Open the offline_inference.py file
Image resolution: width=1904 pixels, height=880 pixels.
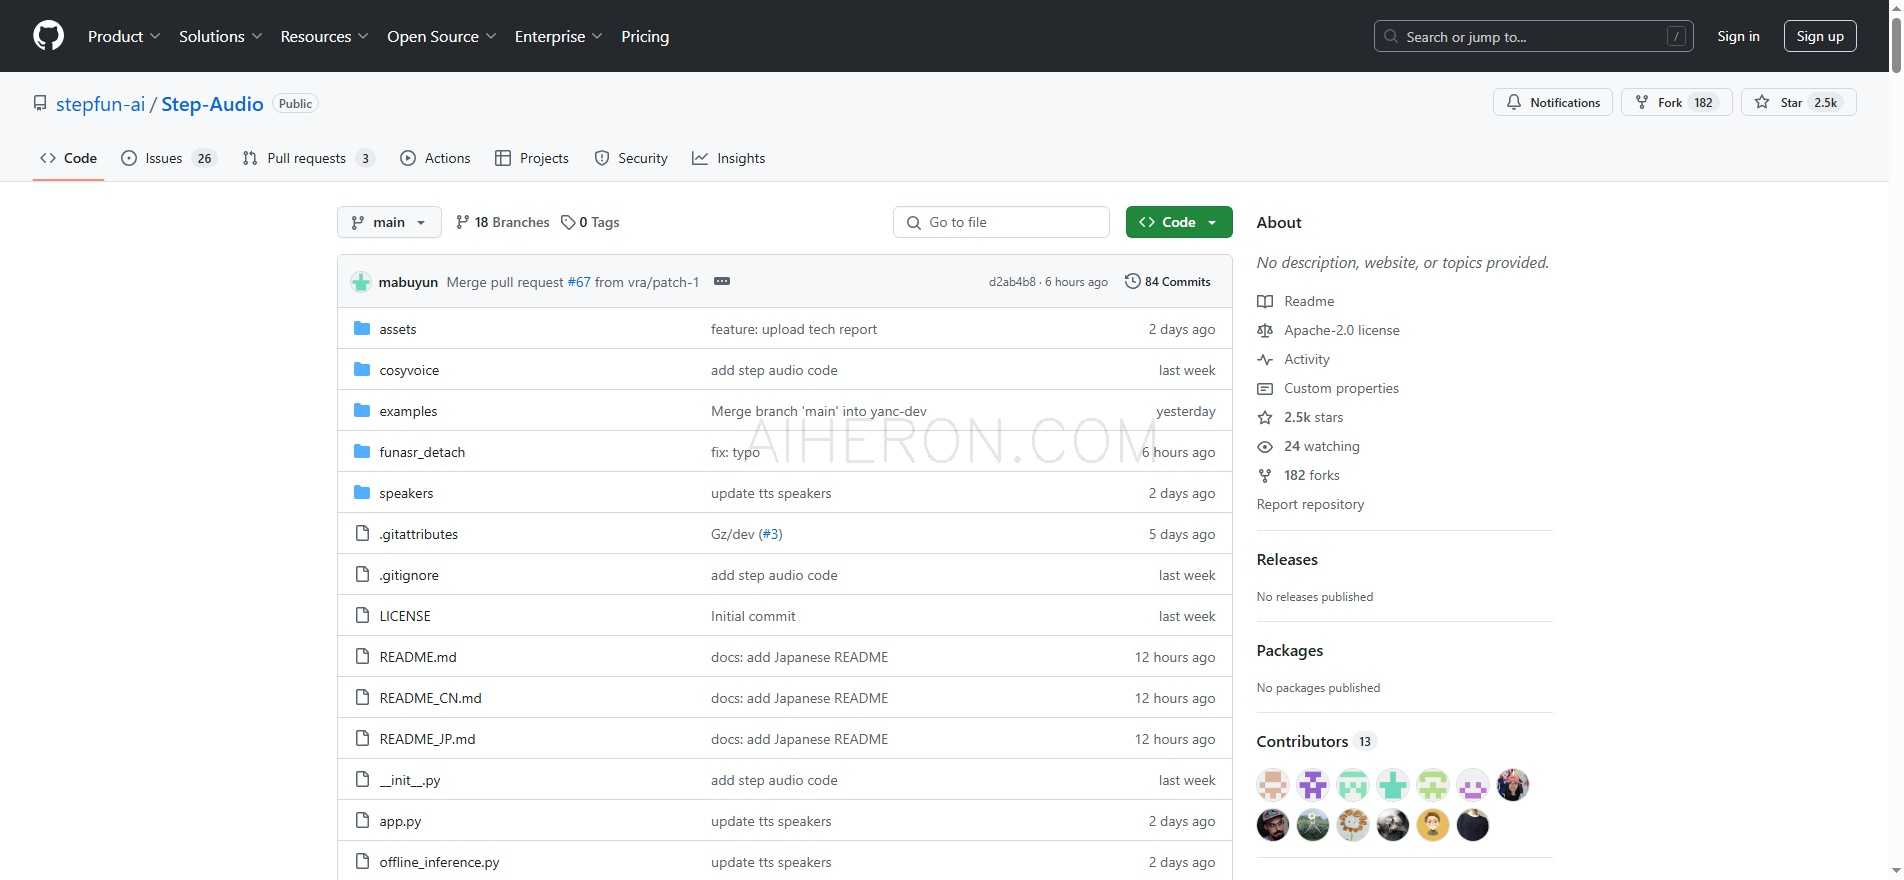439,862
